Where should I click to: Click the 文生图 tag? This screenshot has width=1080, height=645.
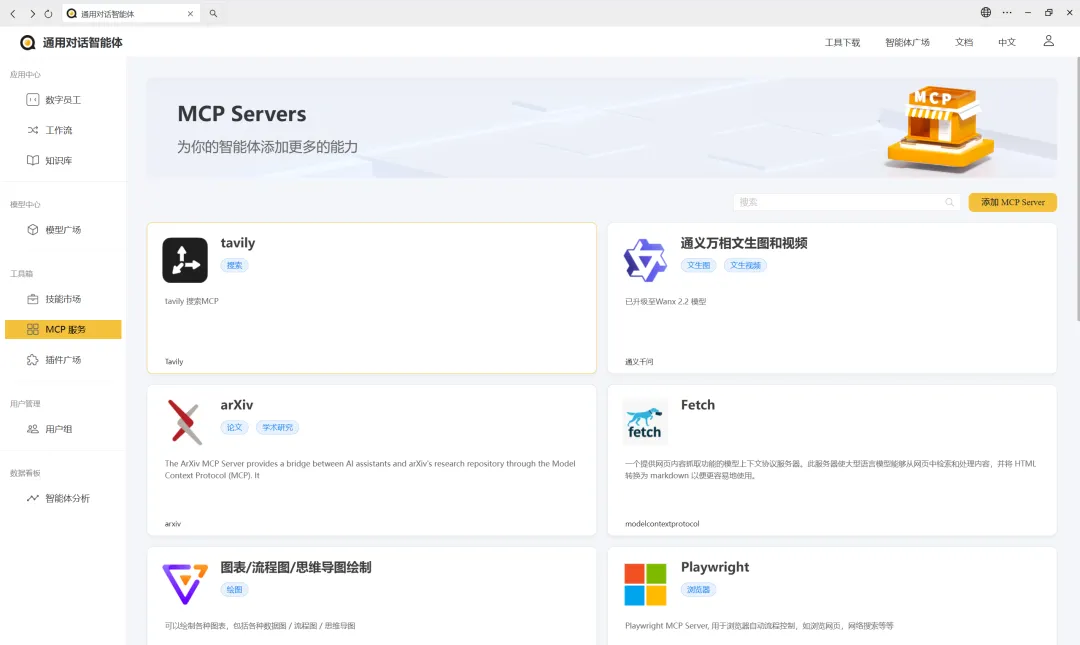[698, 265]
